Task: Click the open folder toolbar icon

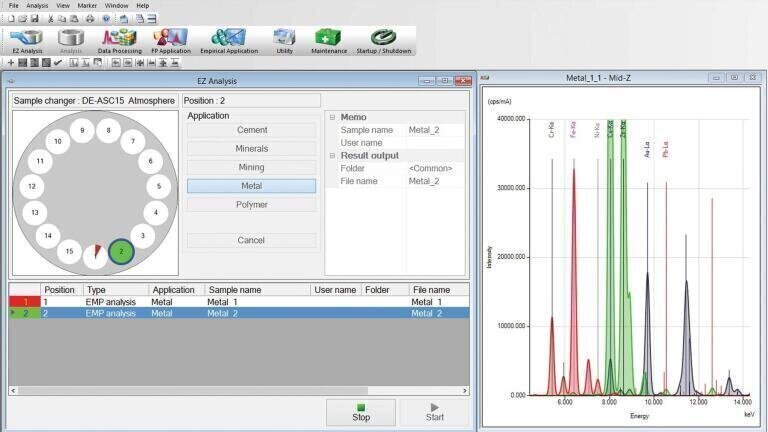Action: (x=23, y=19)
